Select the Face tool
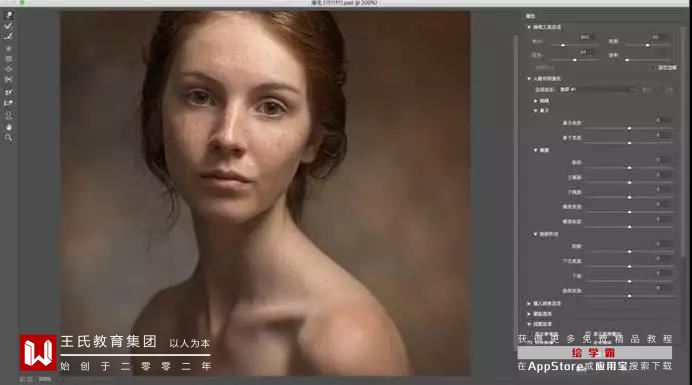692x385 pixels. 8,116
